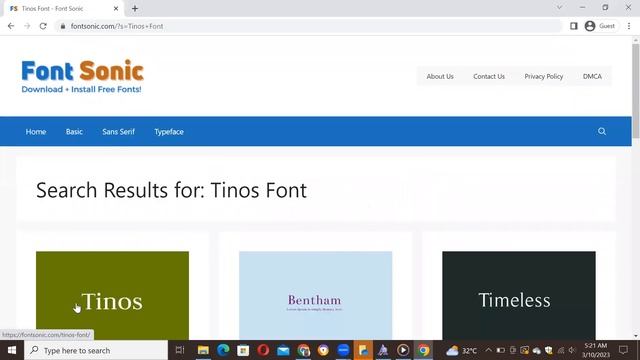Viewport: 640px width, 360px height.
Task: Click the 'Search Results for: Tinos Font' heading
Action: (171, 190)
